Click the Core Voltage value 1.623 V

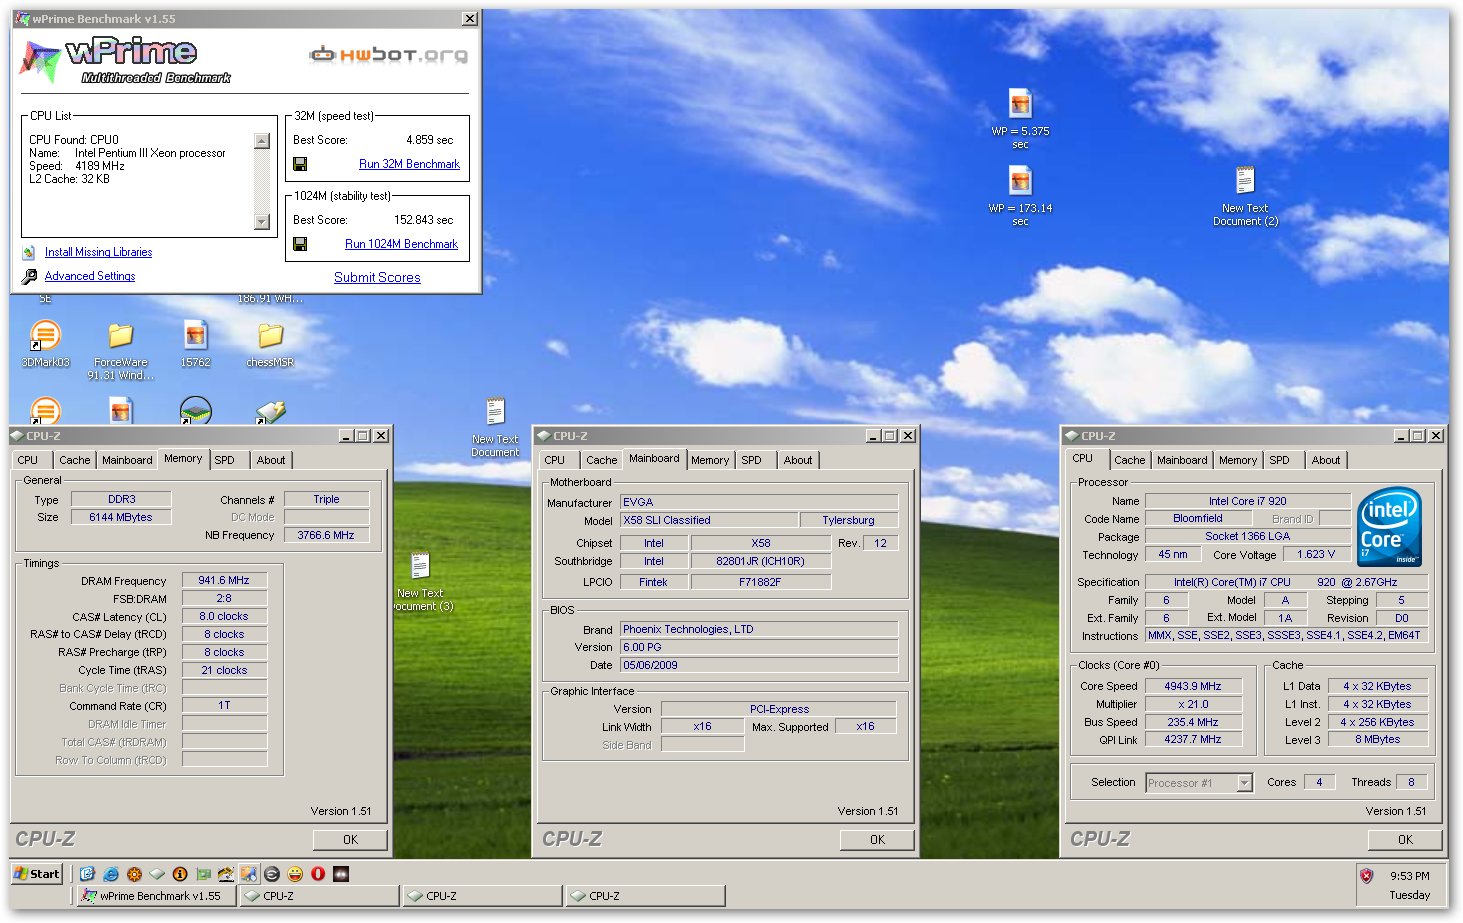[1316, 555]
